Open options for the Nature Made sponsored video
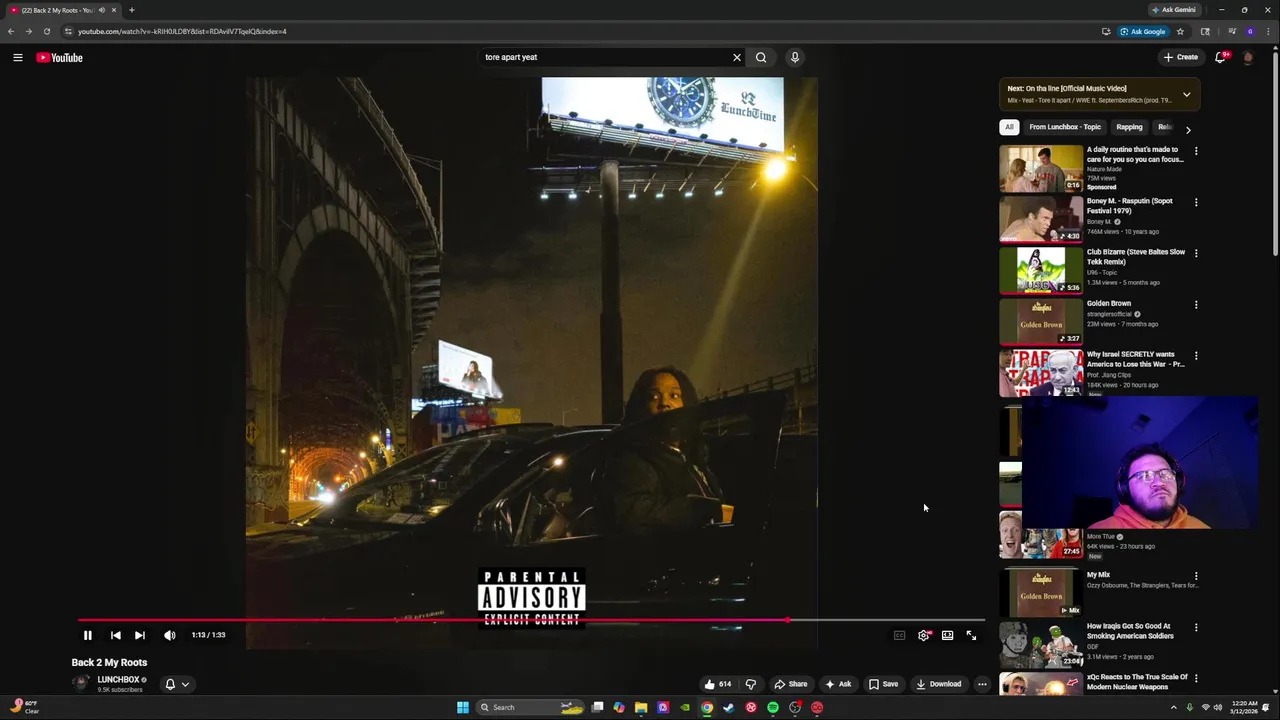This screenshot has height=720, width=1280. (x=1196, y=151)
